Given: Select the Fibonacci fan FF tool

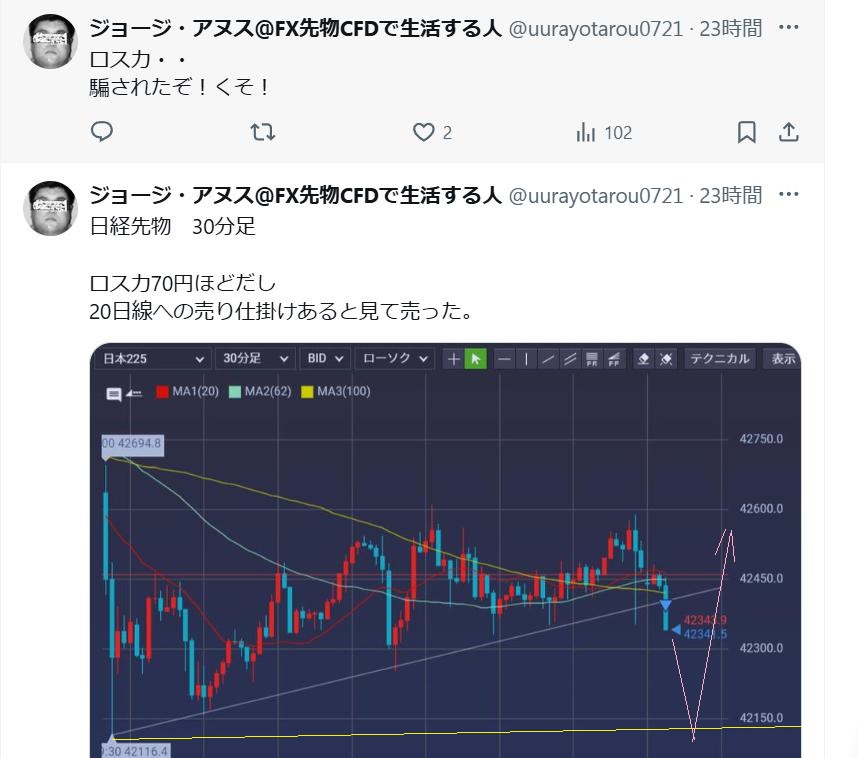Looking at the screenshot, I should click(613, 359).
